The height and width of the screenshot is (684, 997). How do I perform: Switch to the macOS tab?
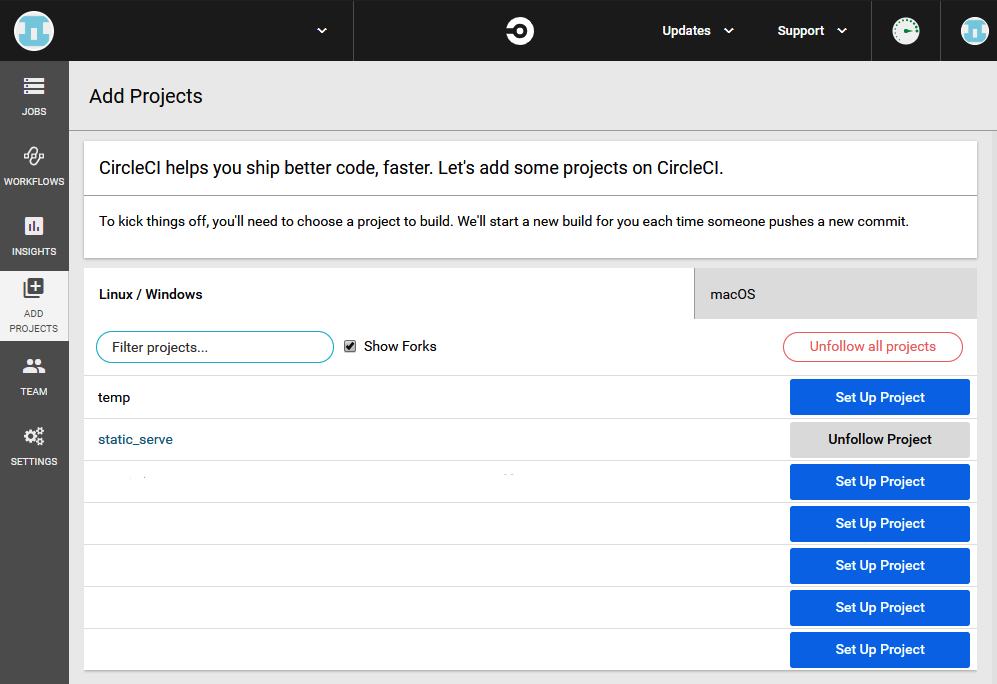click(835, 294)
